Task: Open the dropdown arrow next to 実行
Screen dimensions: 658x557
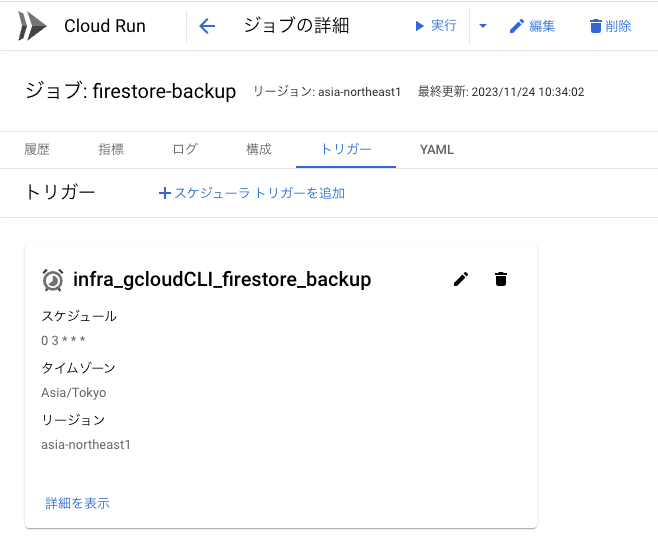Action: (x=483, y=26)
